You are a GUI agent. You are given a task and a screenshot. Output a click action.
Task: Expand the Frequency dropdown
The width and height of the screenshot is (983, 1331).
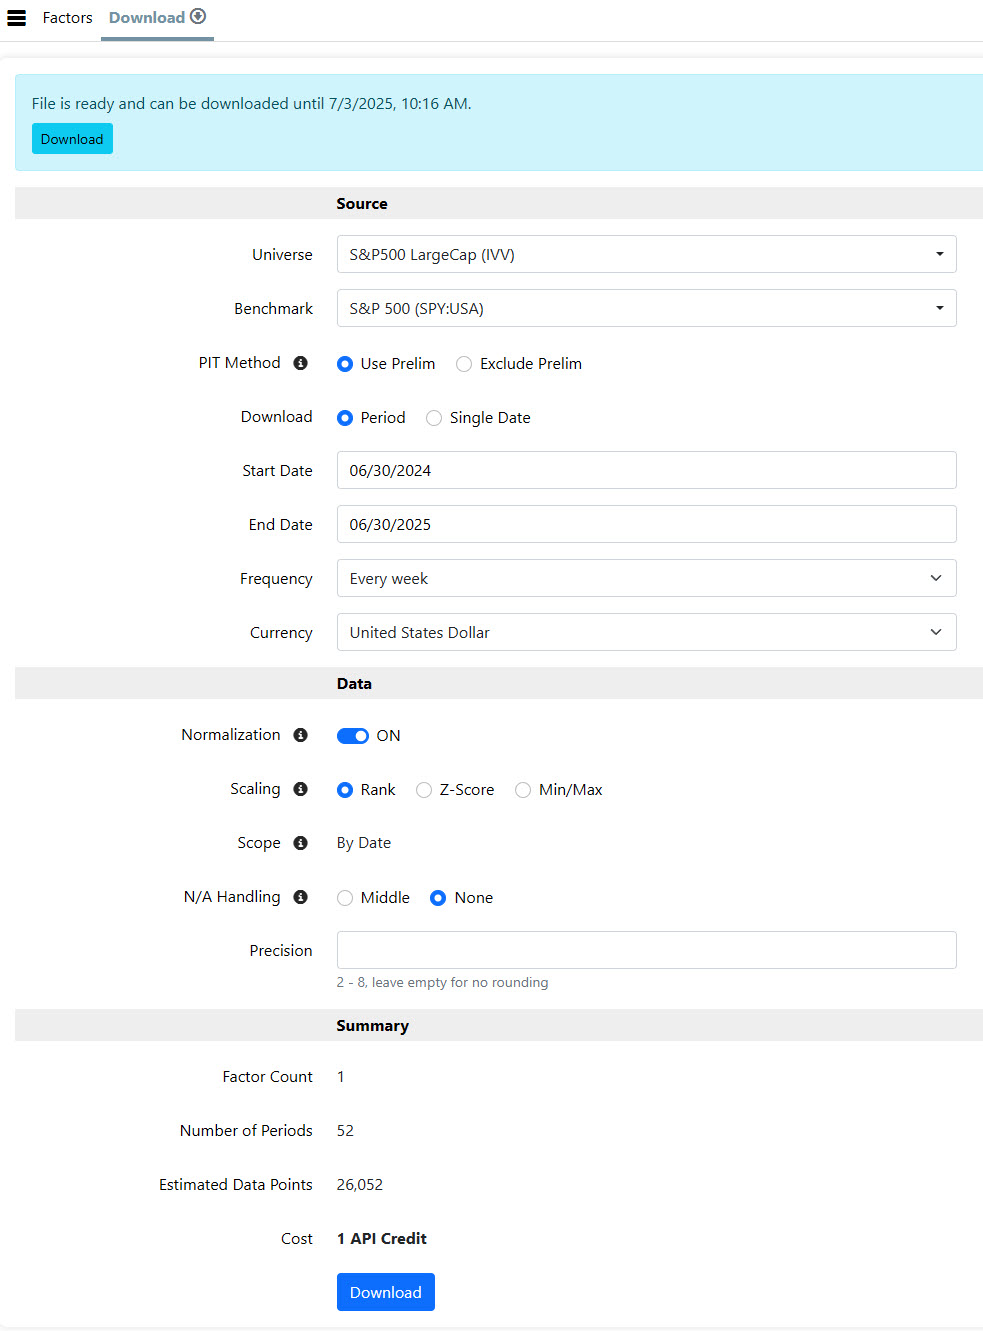[646, 578]
